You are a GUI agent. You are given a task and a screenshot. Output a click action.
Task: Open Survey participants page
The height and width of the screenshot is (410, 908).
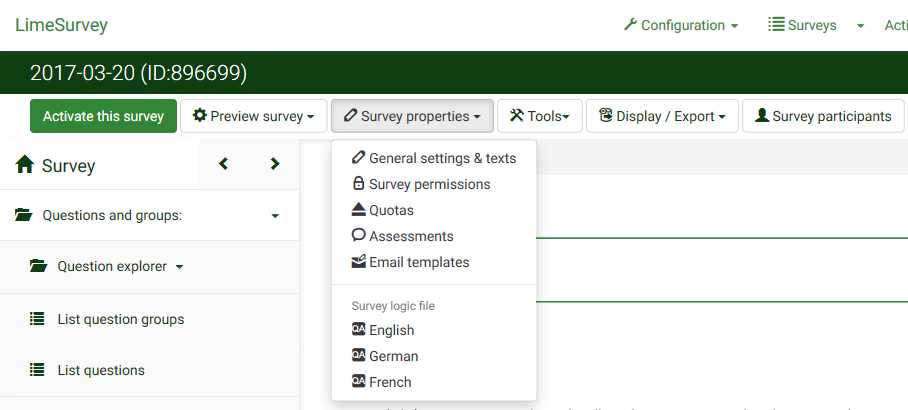click(823, 116)
